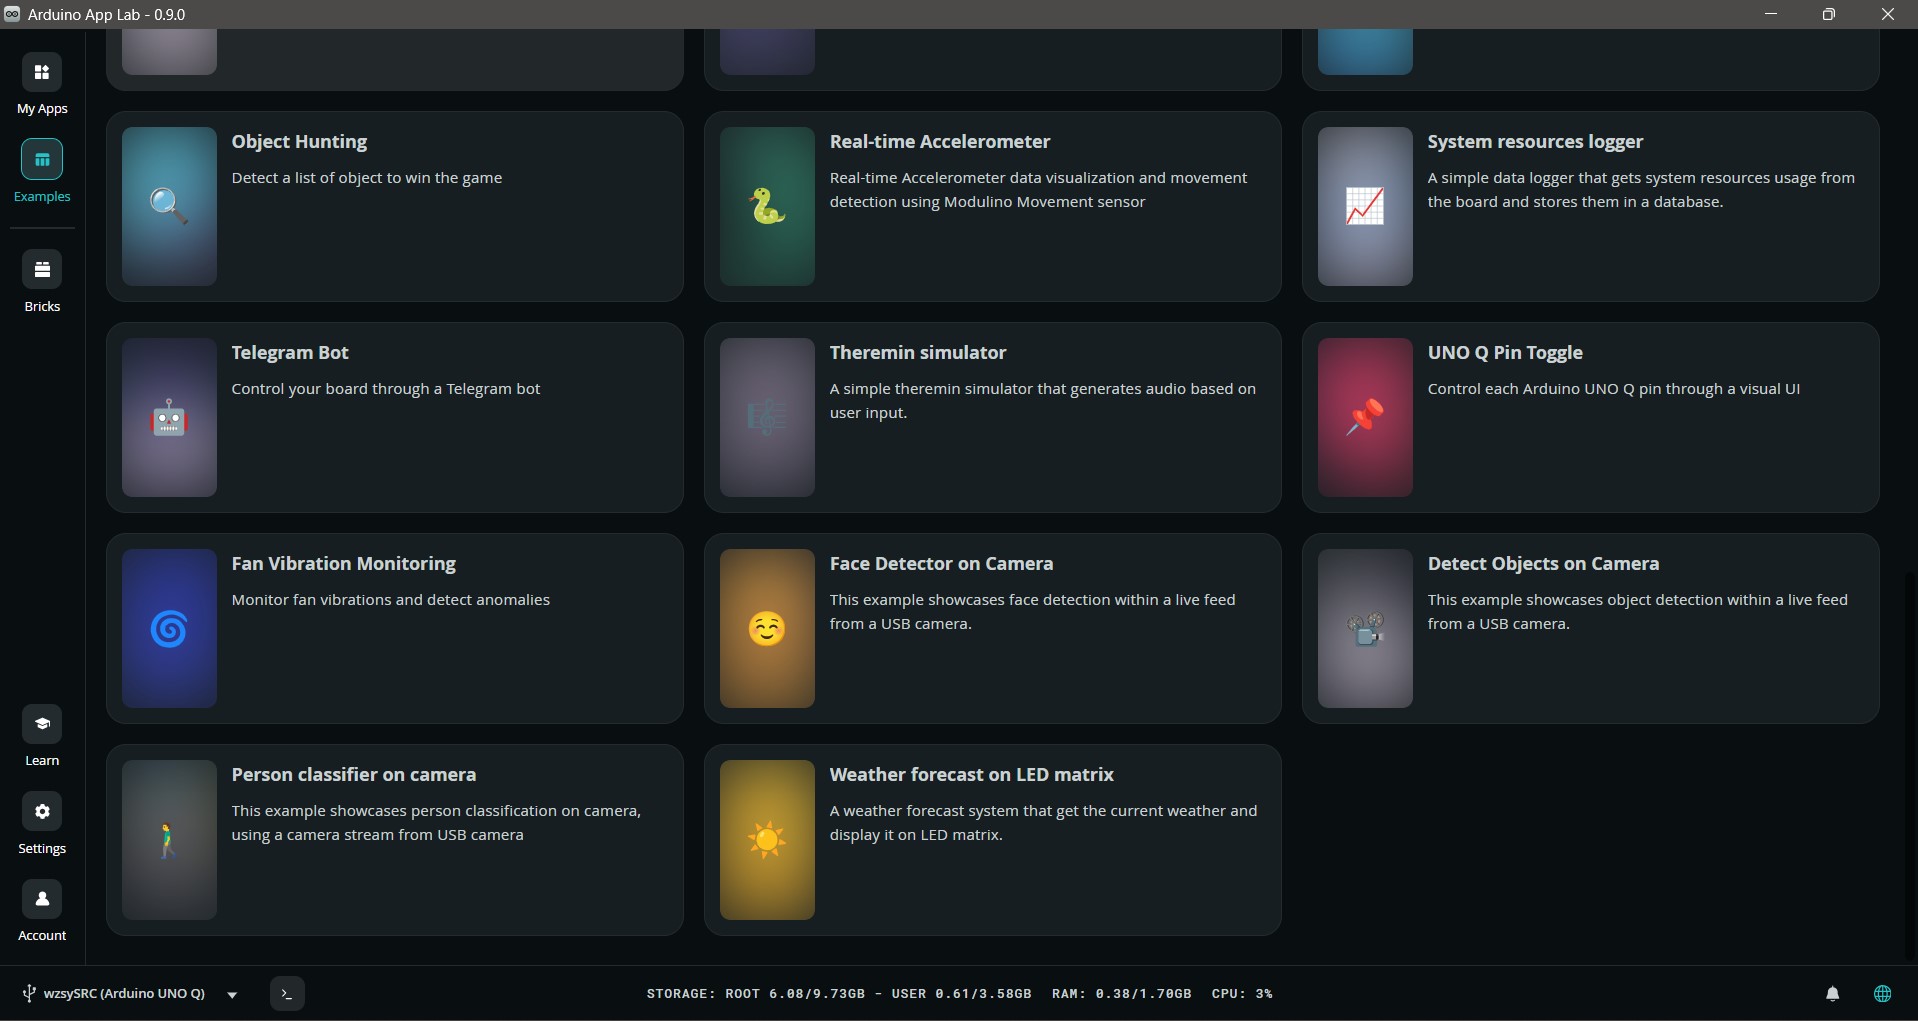Open the System resources logger title

1535,142
